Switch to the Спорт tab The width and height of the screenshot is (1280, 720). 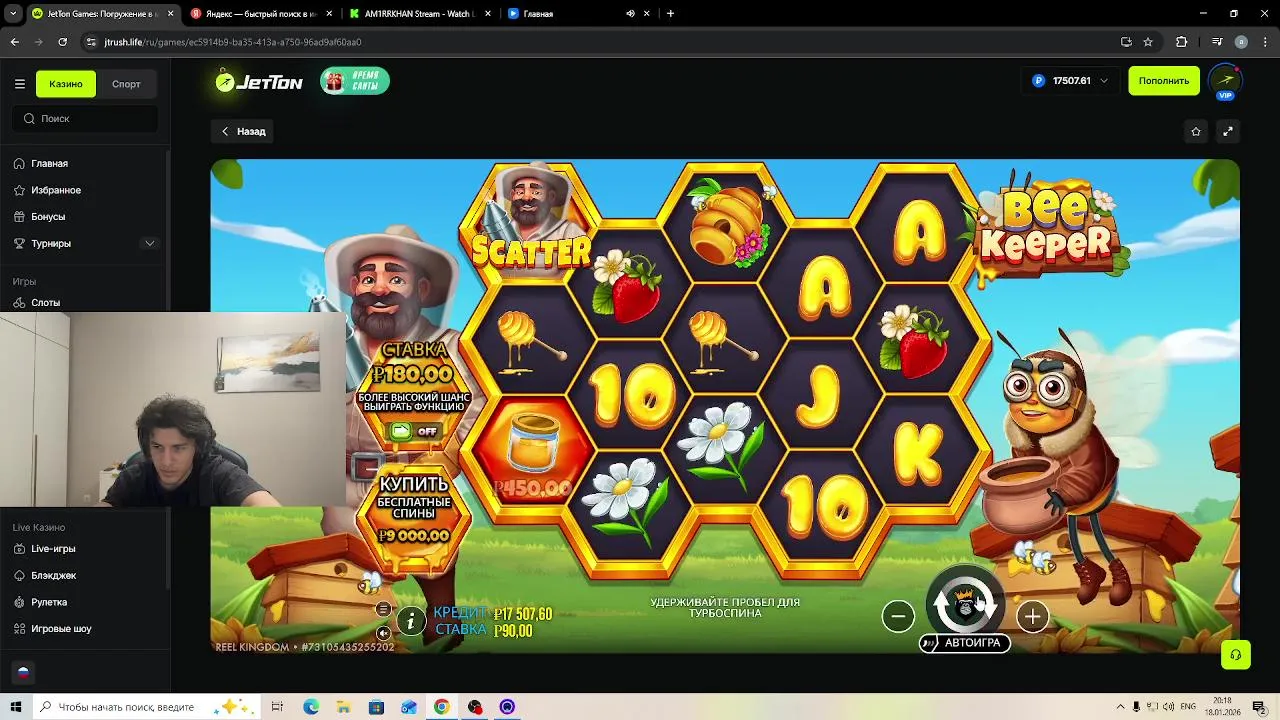[126, 84]
